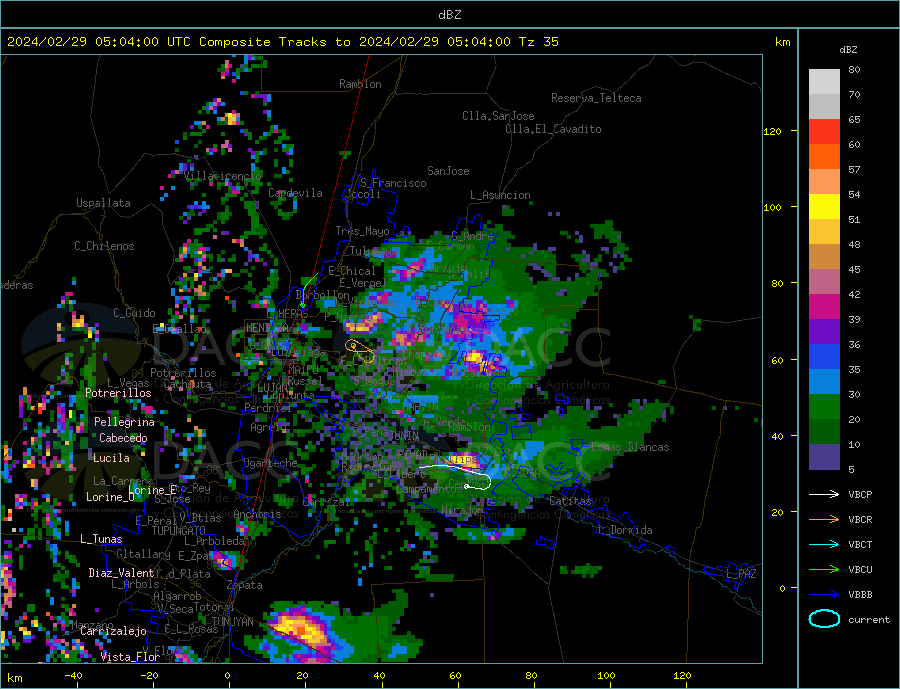This screenshot has width=900, height=689.
Task: Click the 'VBCP' legend label
Action: [860, 494]
